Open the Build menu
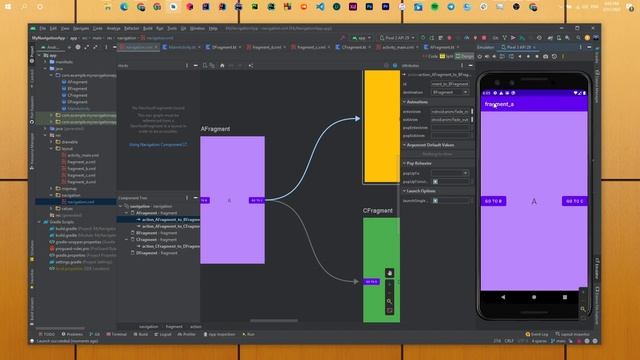Viewport: 640px width, 360px height. pyautogui.click(x=148, y=29)
